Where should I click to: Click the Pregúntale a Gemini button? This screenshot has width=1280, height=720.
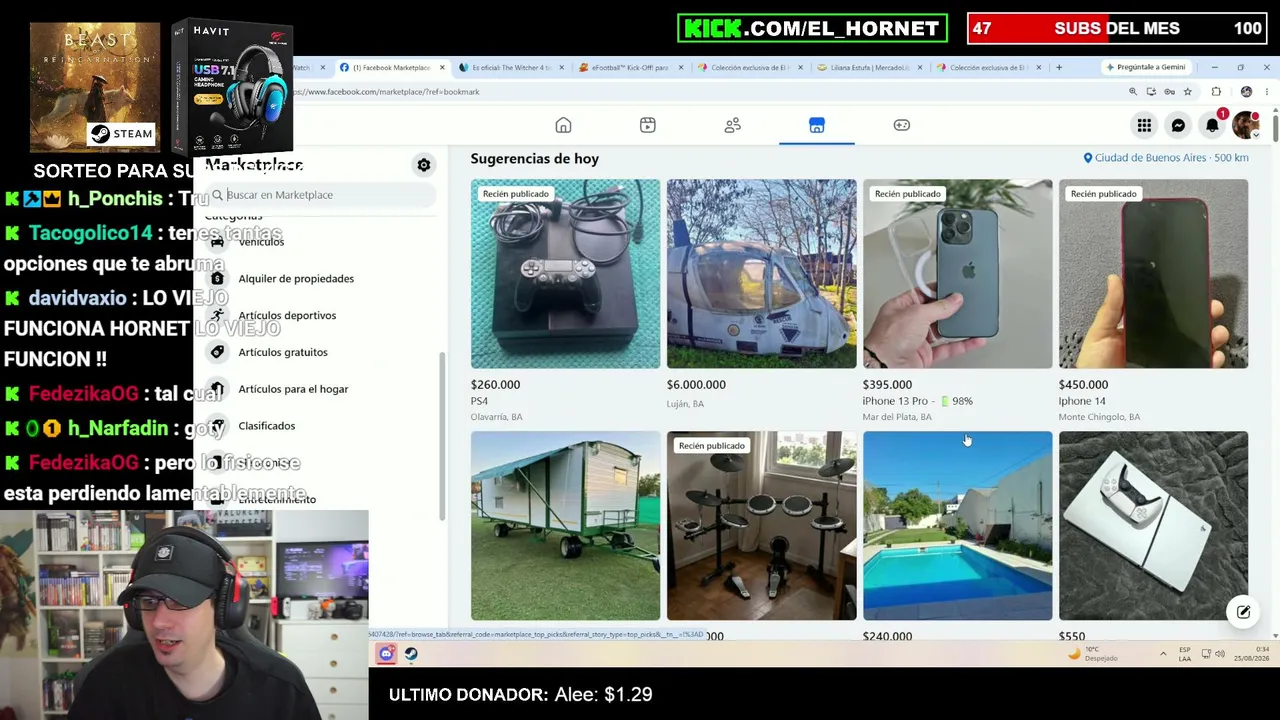(x=1146, y=68)
